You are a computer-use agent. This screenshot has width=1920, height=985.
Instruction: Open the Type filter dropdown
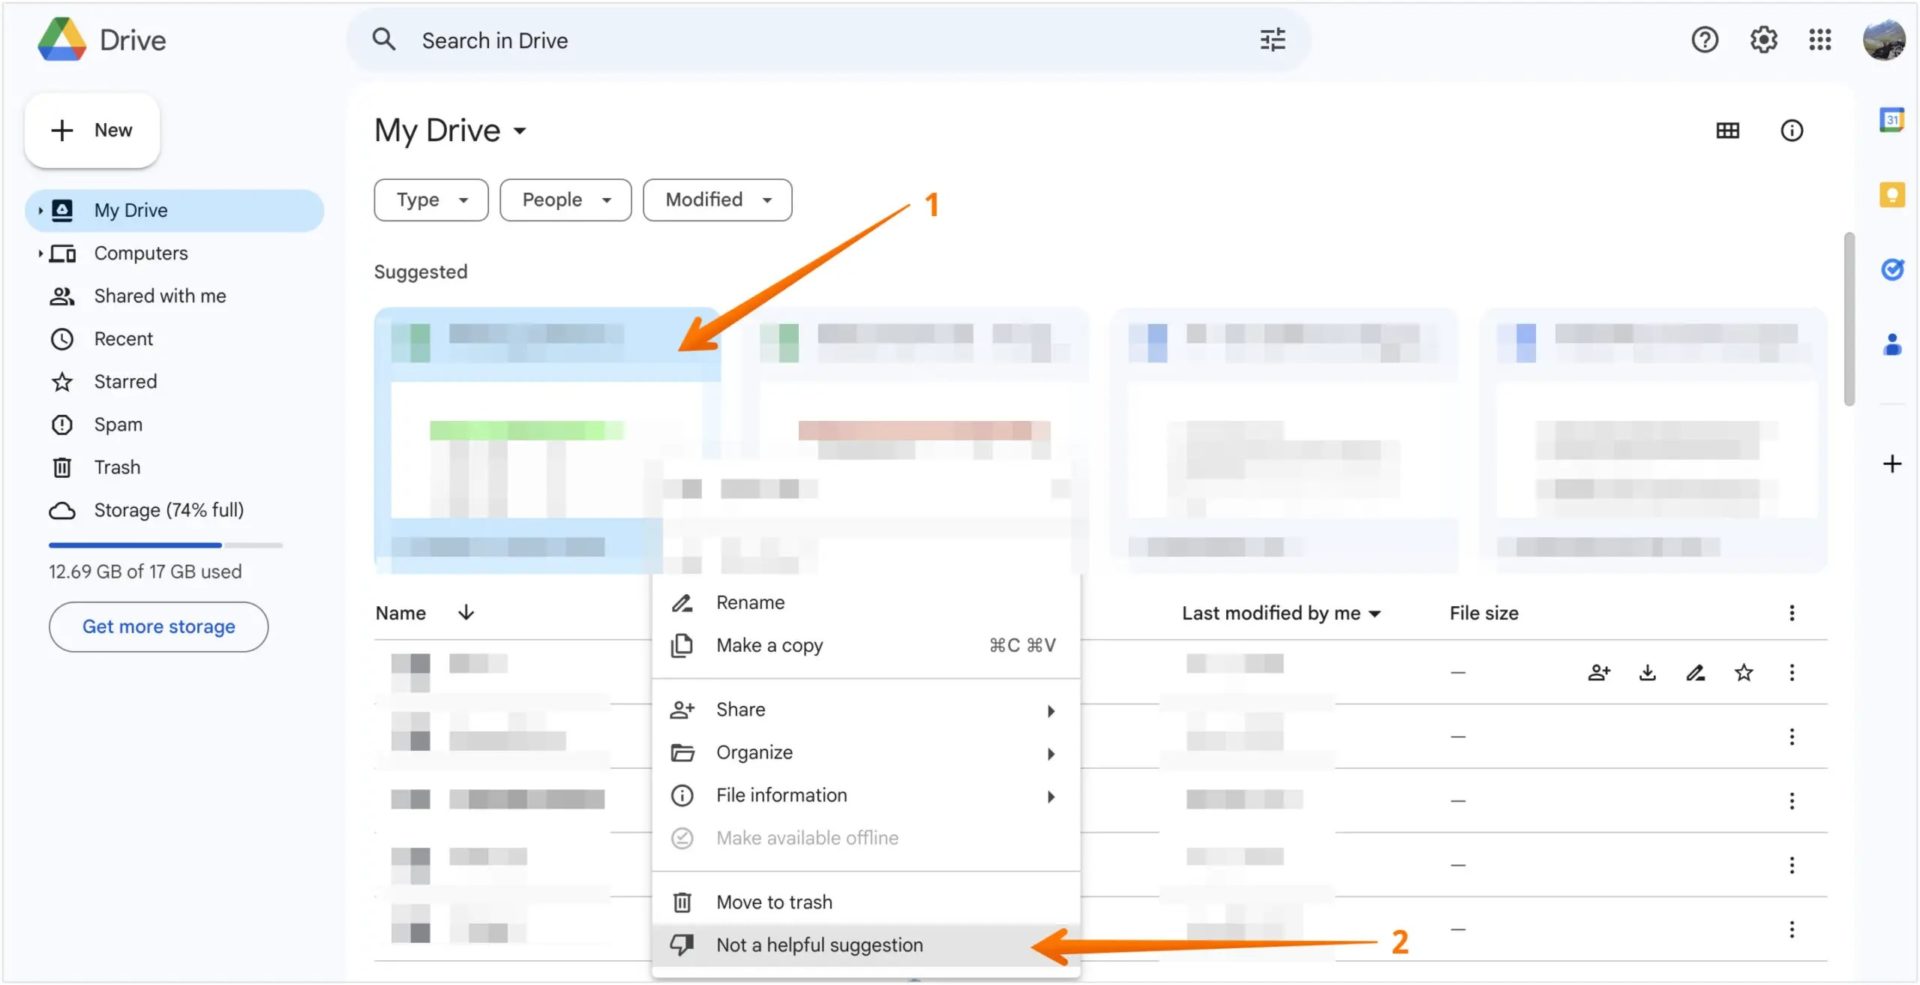[x=430, y=200]
